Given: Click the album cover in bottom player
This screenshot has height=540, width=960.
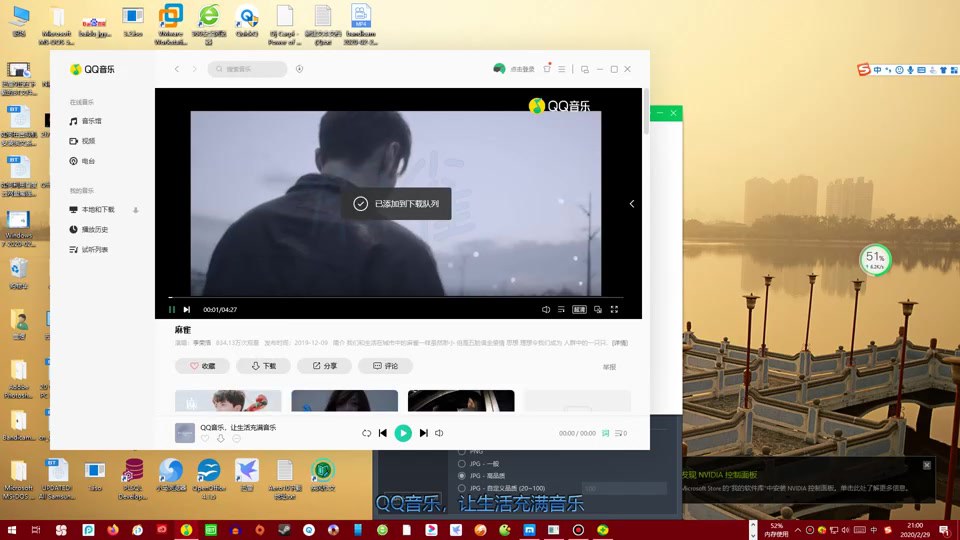Looking at the screenshot, I should click(185, 433).
